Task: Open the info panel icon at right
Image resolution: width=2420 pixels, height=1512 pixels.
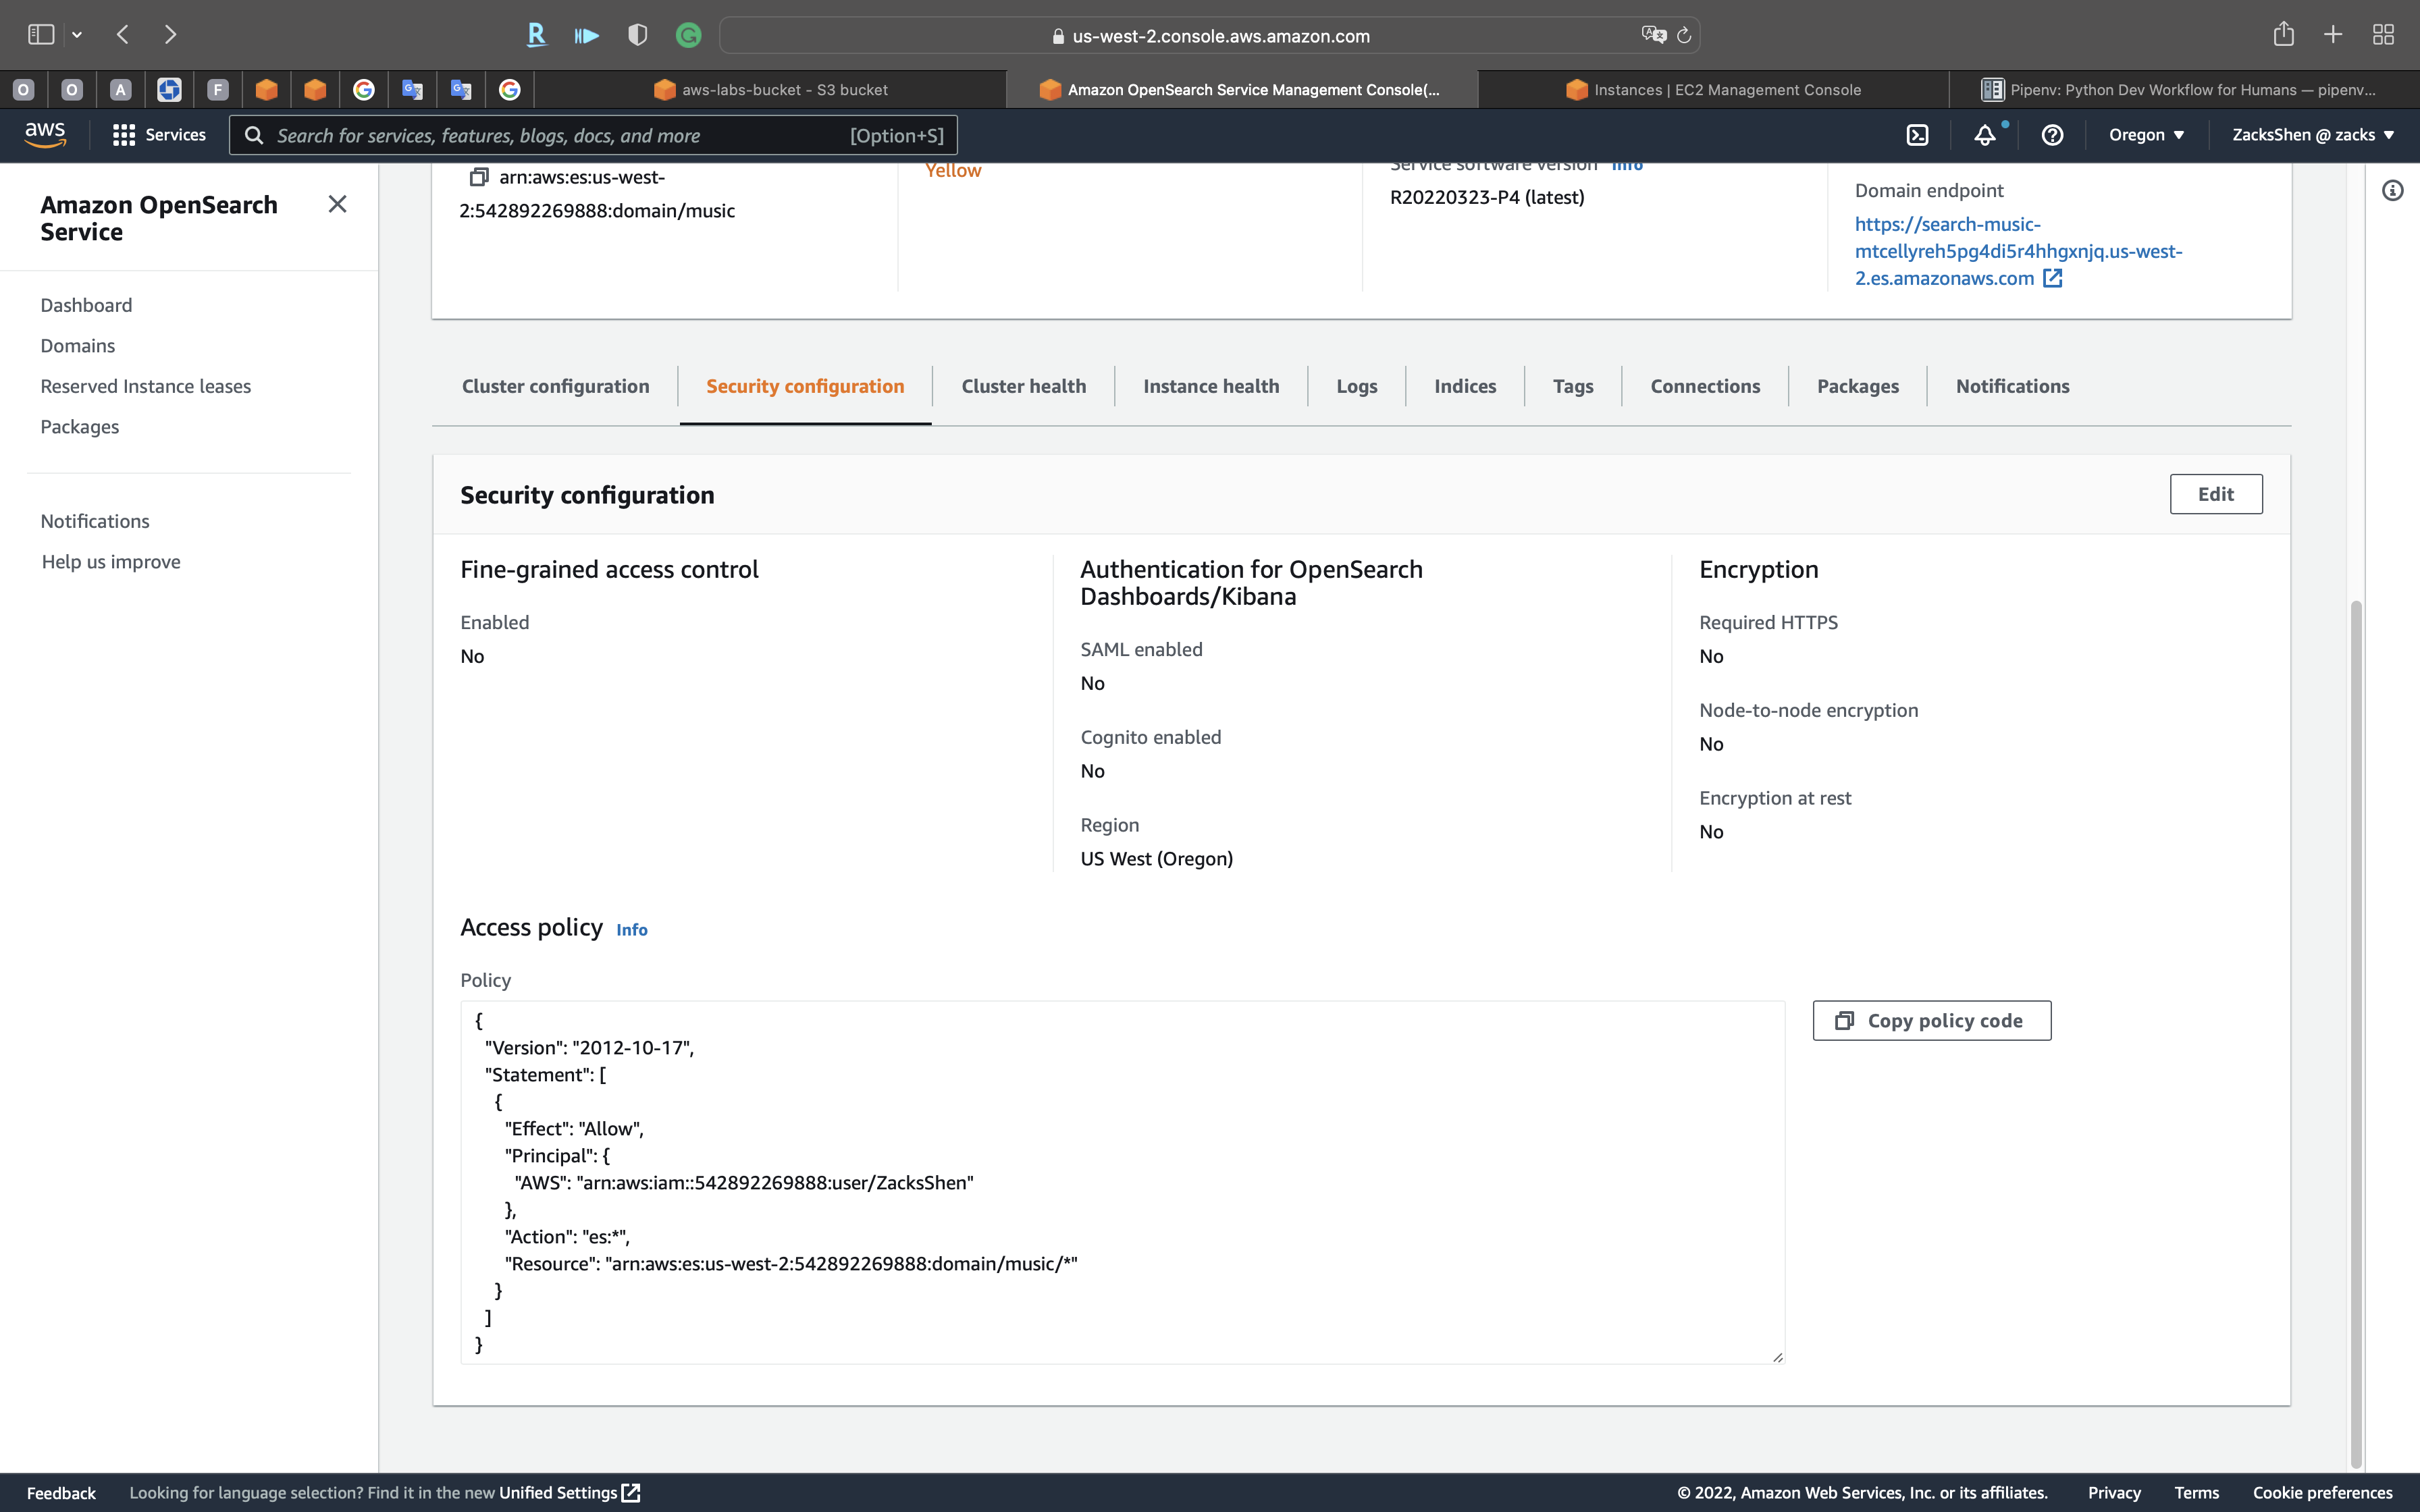Action: pos(2392,190)
